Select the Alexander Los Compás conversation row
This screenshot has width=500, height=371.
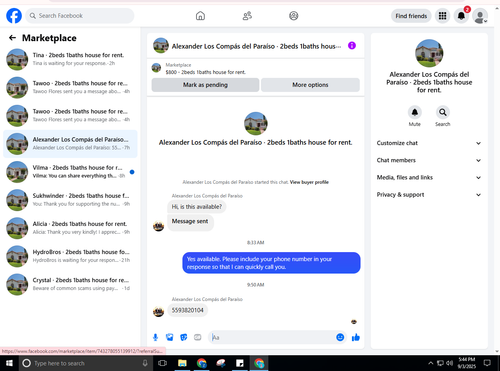click(70, 144)
